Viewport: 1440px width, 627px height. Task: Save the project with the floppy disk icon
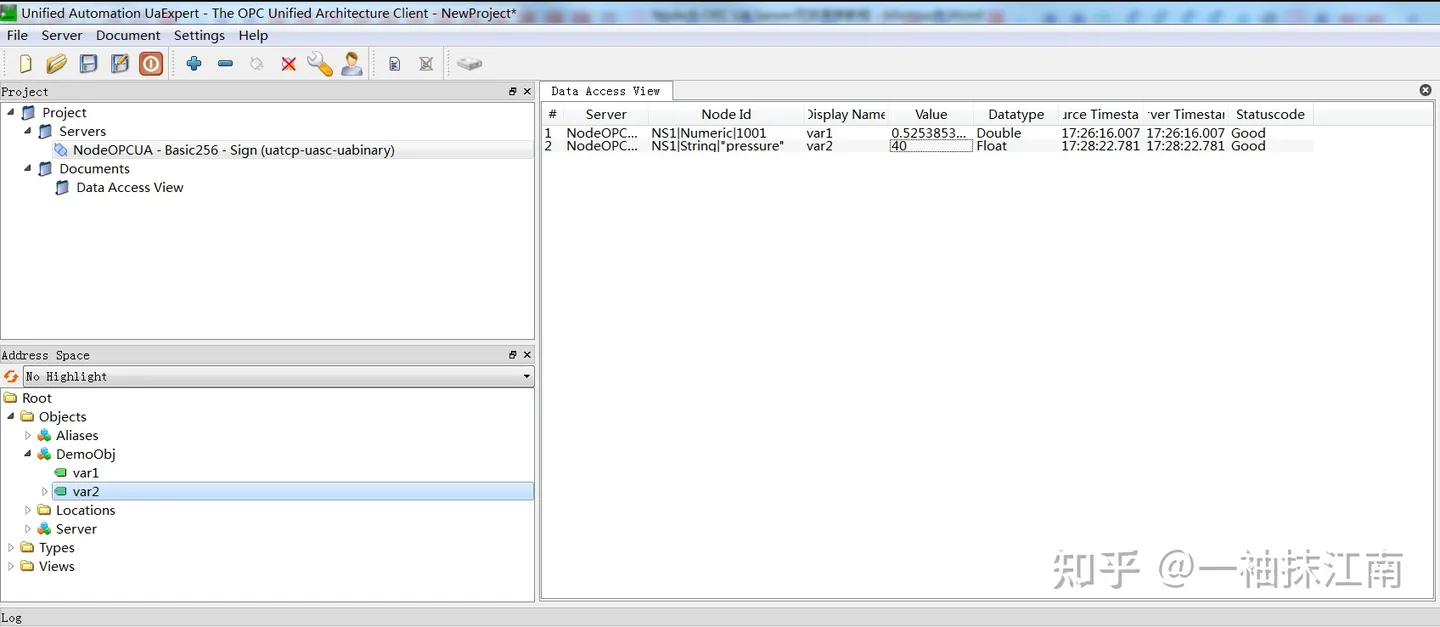coord(89,64)
